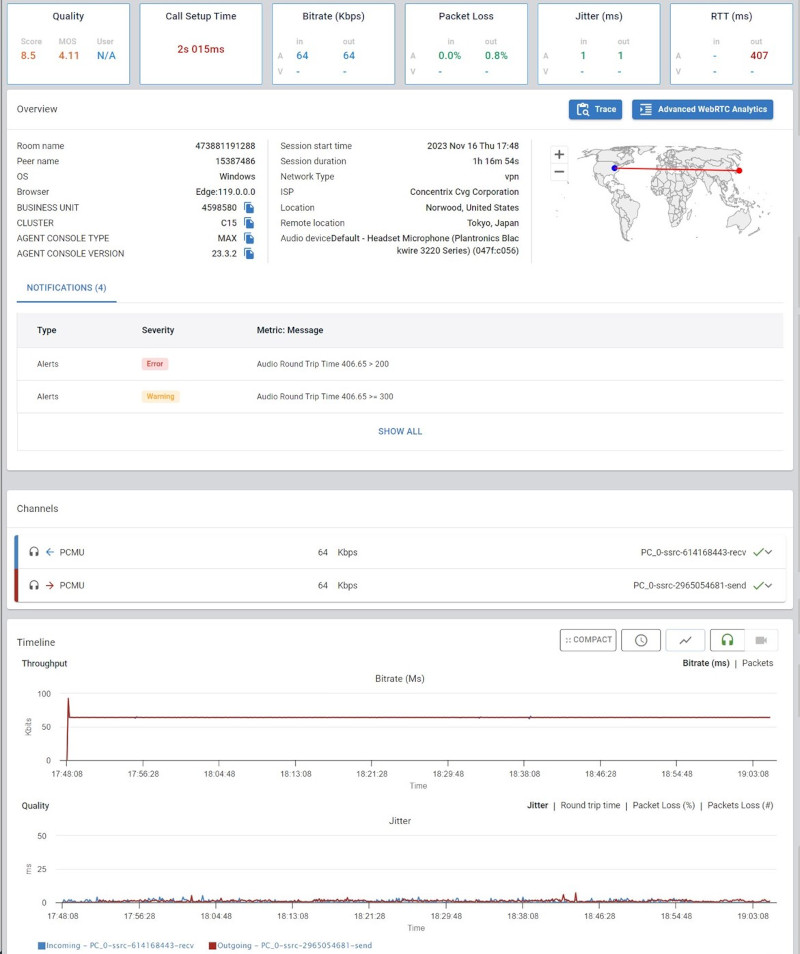The image size is (800, 954).
Task: Click the Warning severity badge
Action: [x=160, y=397]
